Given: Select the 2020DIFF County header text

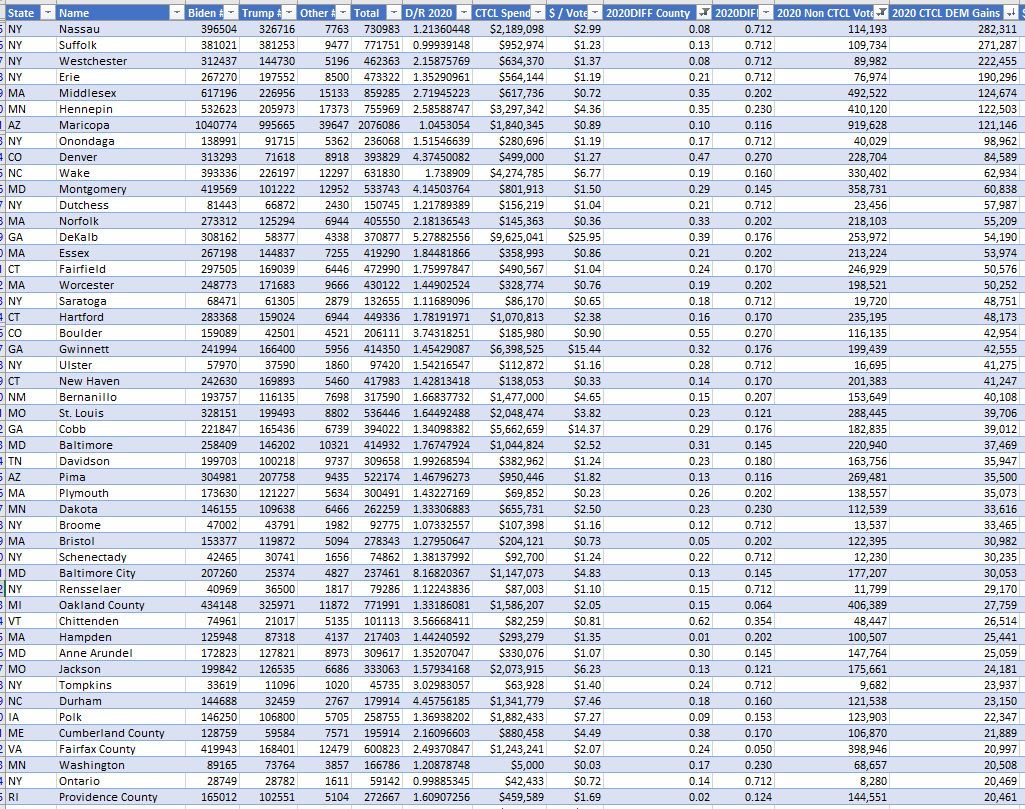Looking at the screenshot, I should pos(648,13).
